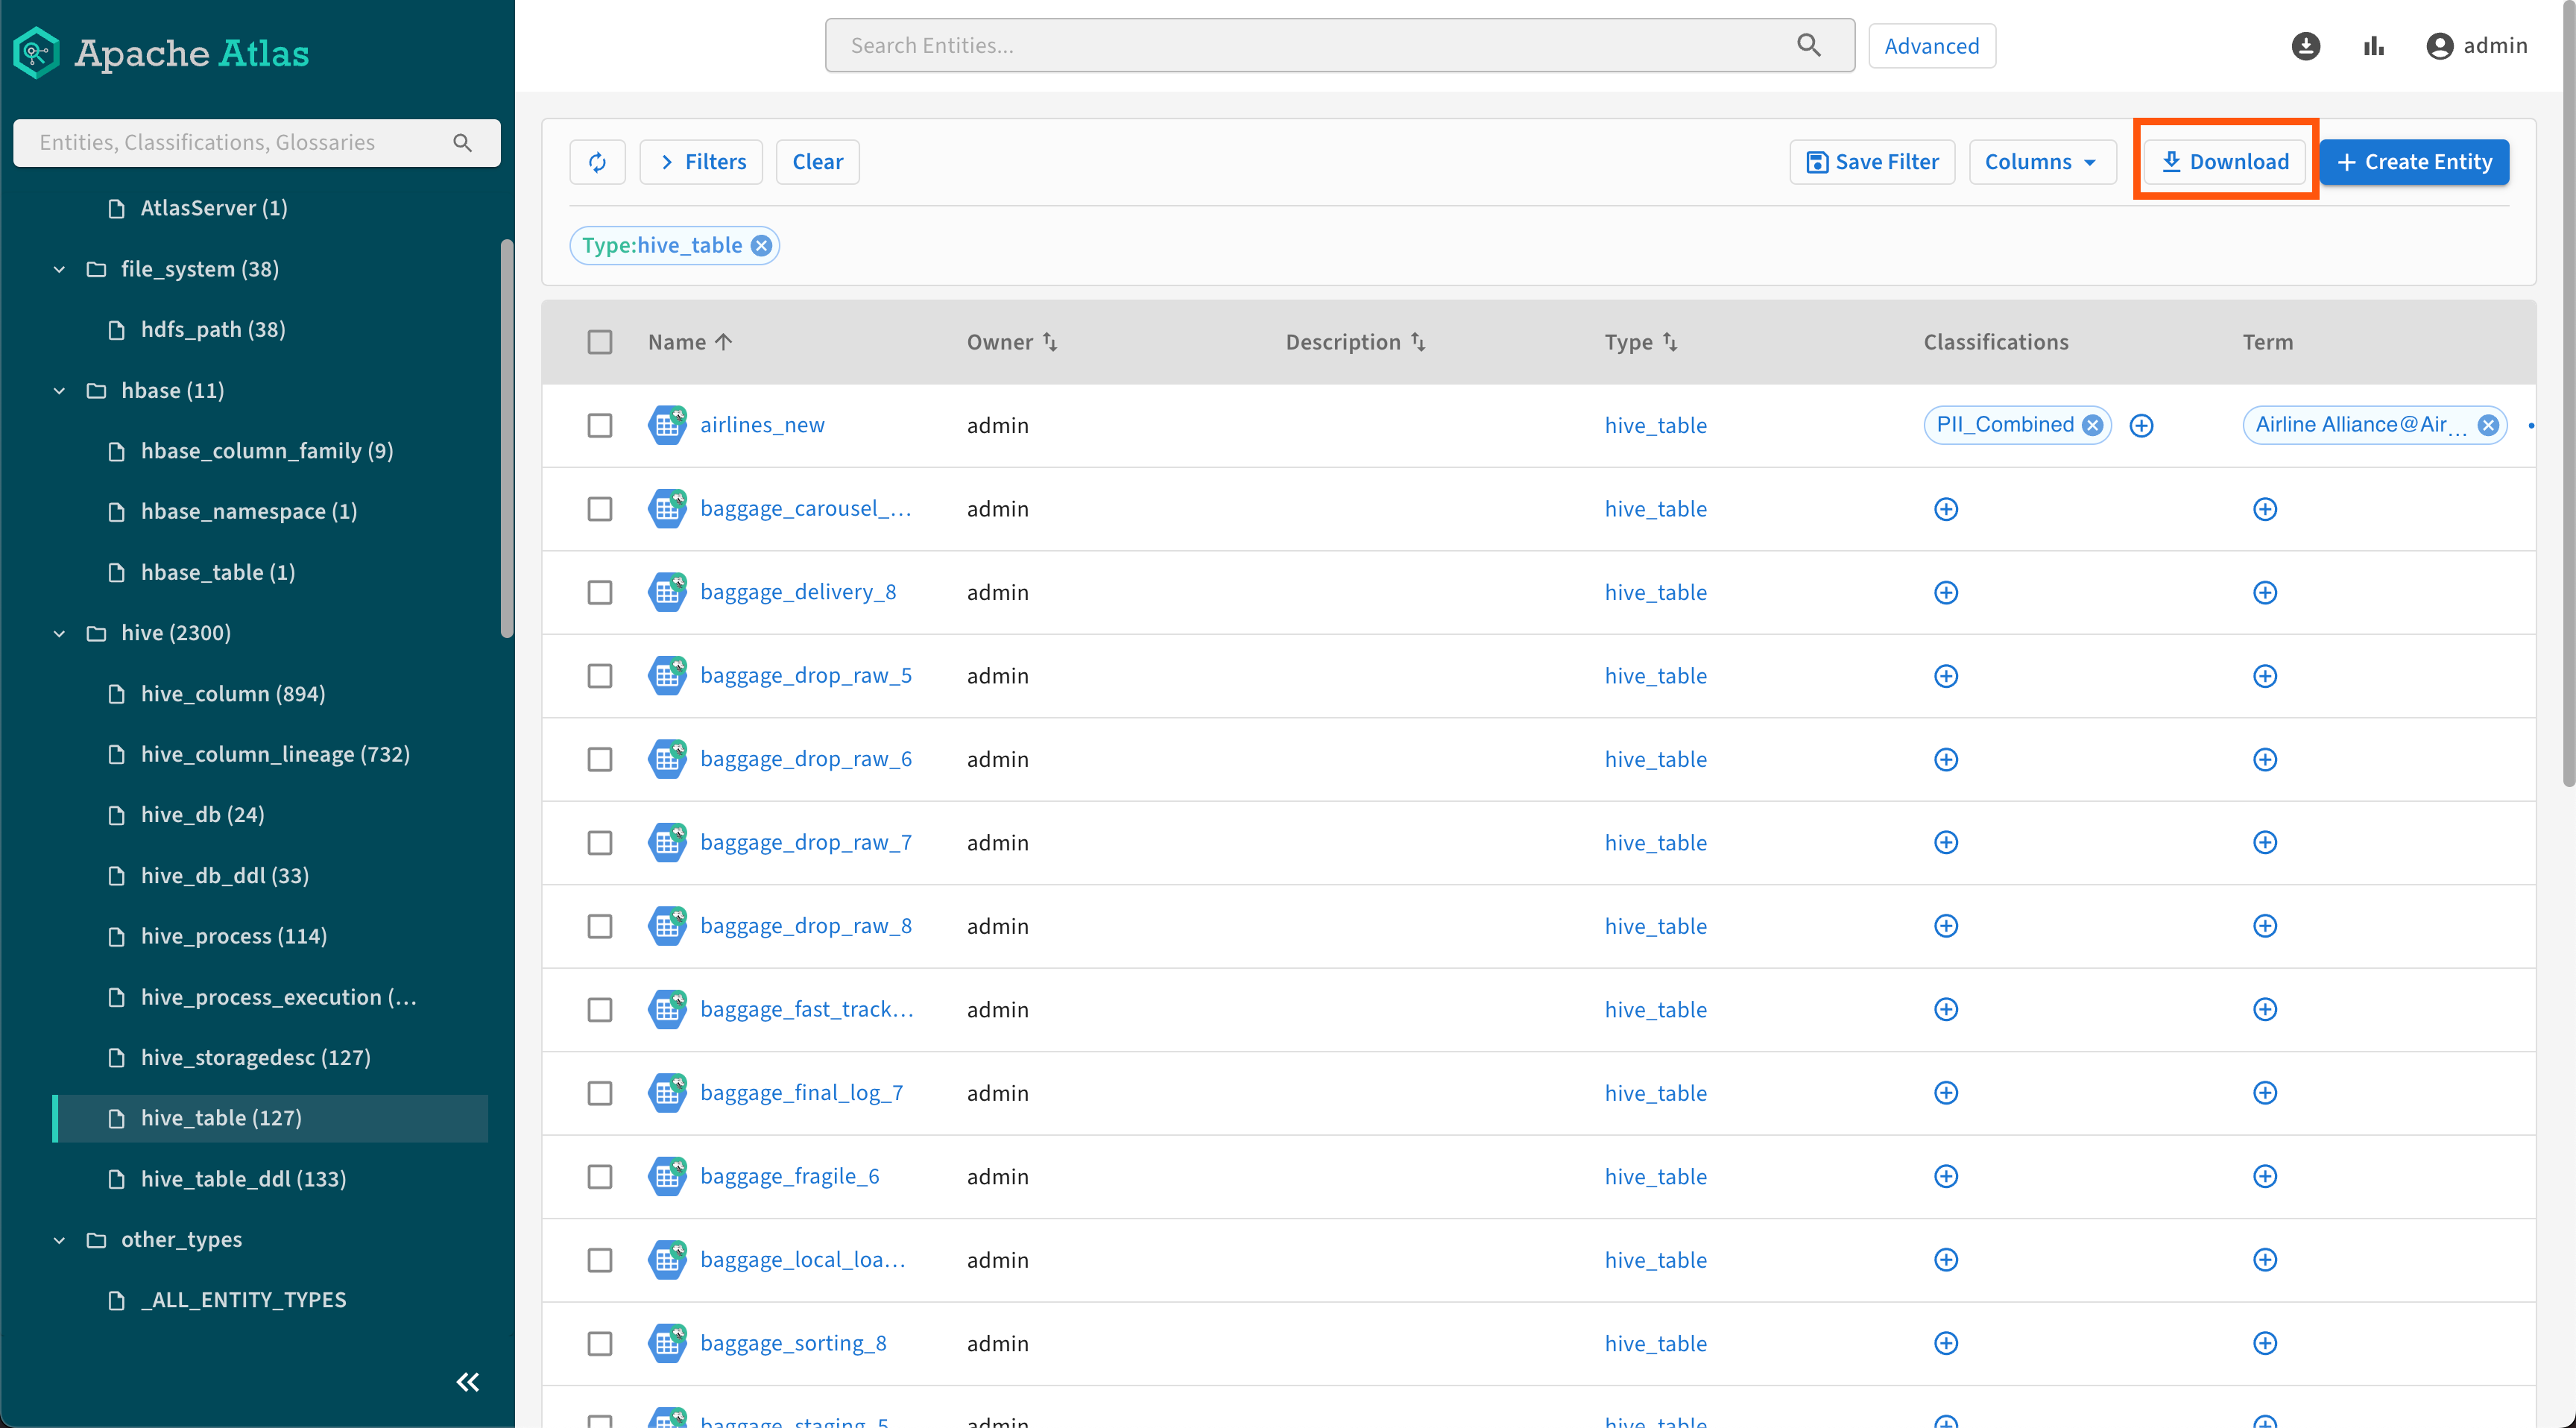Check the airlines_new row checkbox

(x=599, y=425)
